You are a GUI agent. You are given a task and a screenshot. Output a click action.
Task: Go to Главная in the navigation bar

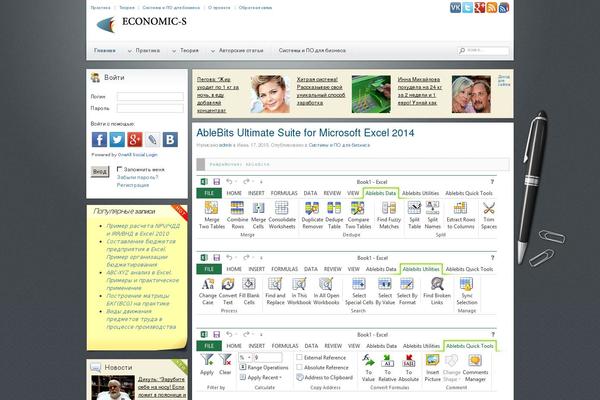(x=105, y=51)
